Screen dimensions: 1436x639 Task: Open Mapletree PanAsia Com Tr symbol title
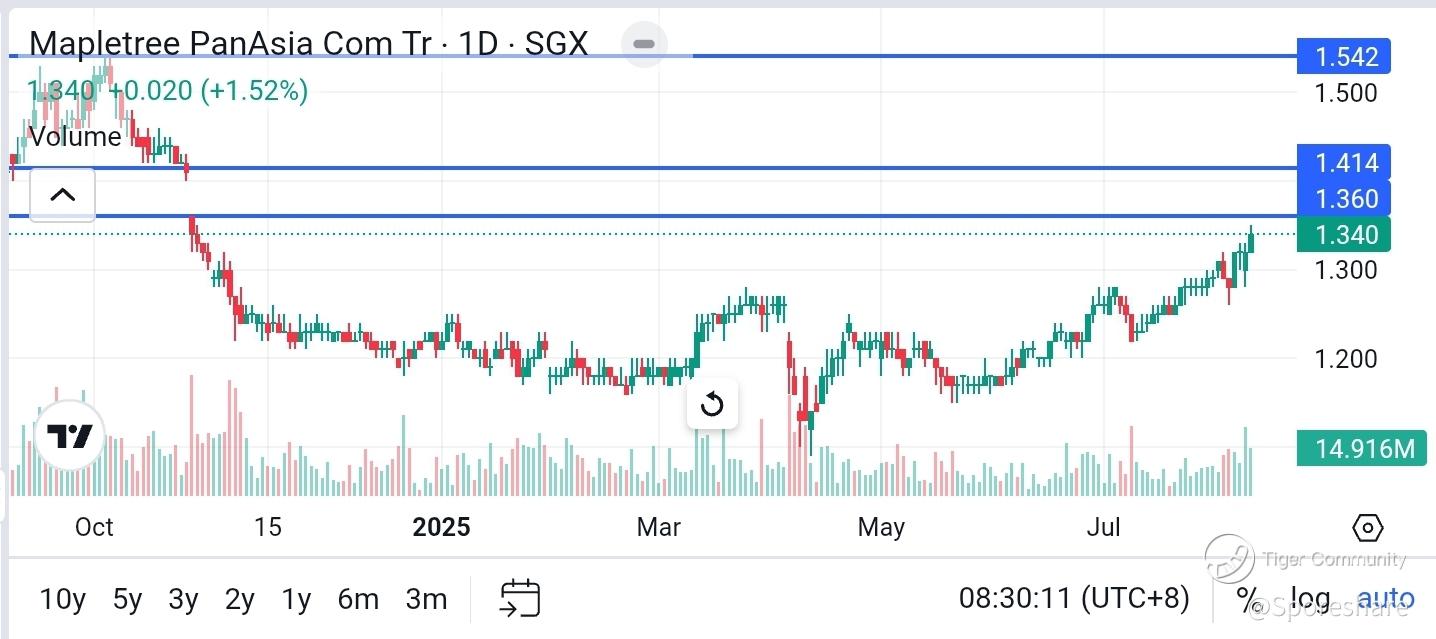pyautogui.click(x=230, y=44)
